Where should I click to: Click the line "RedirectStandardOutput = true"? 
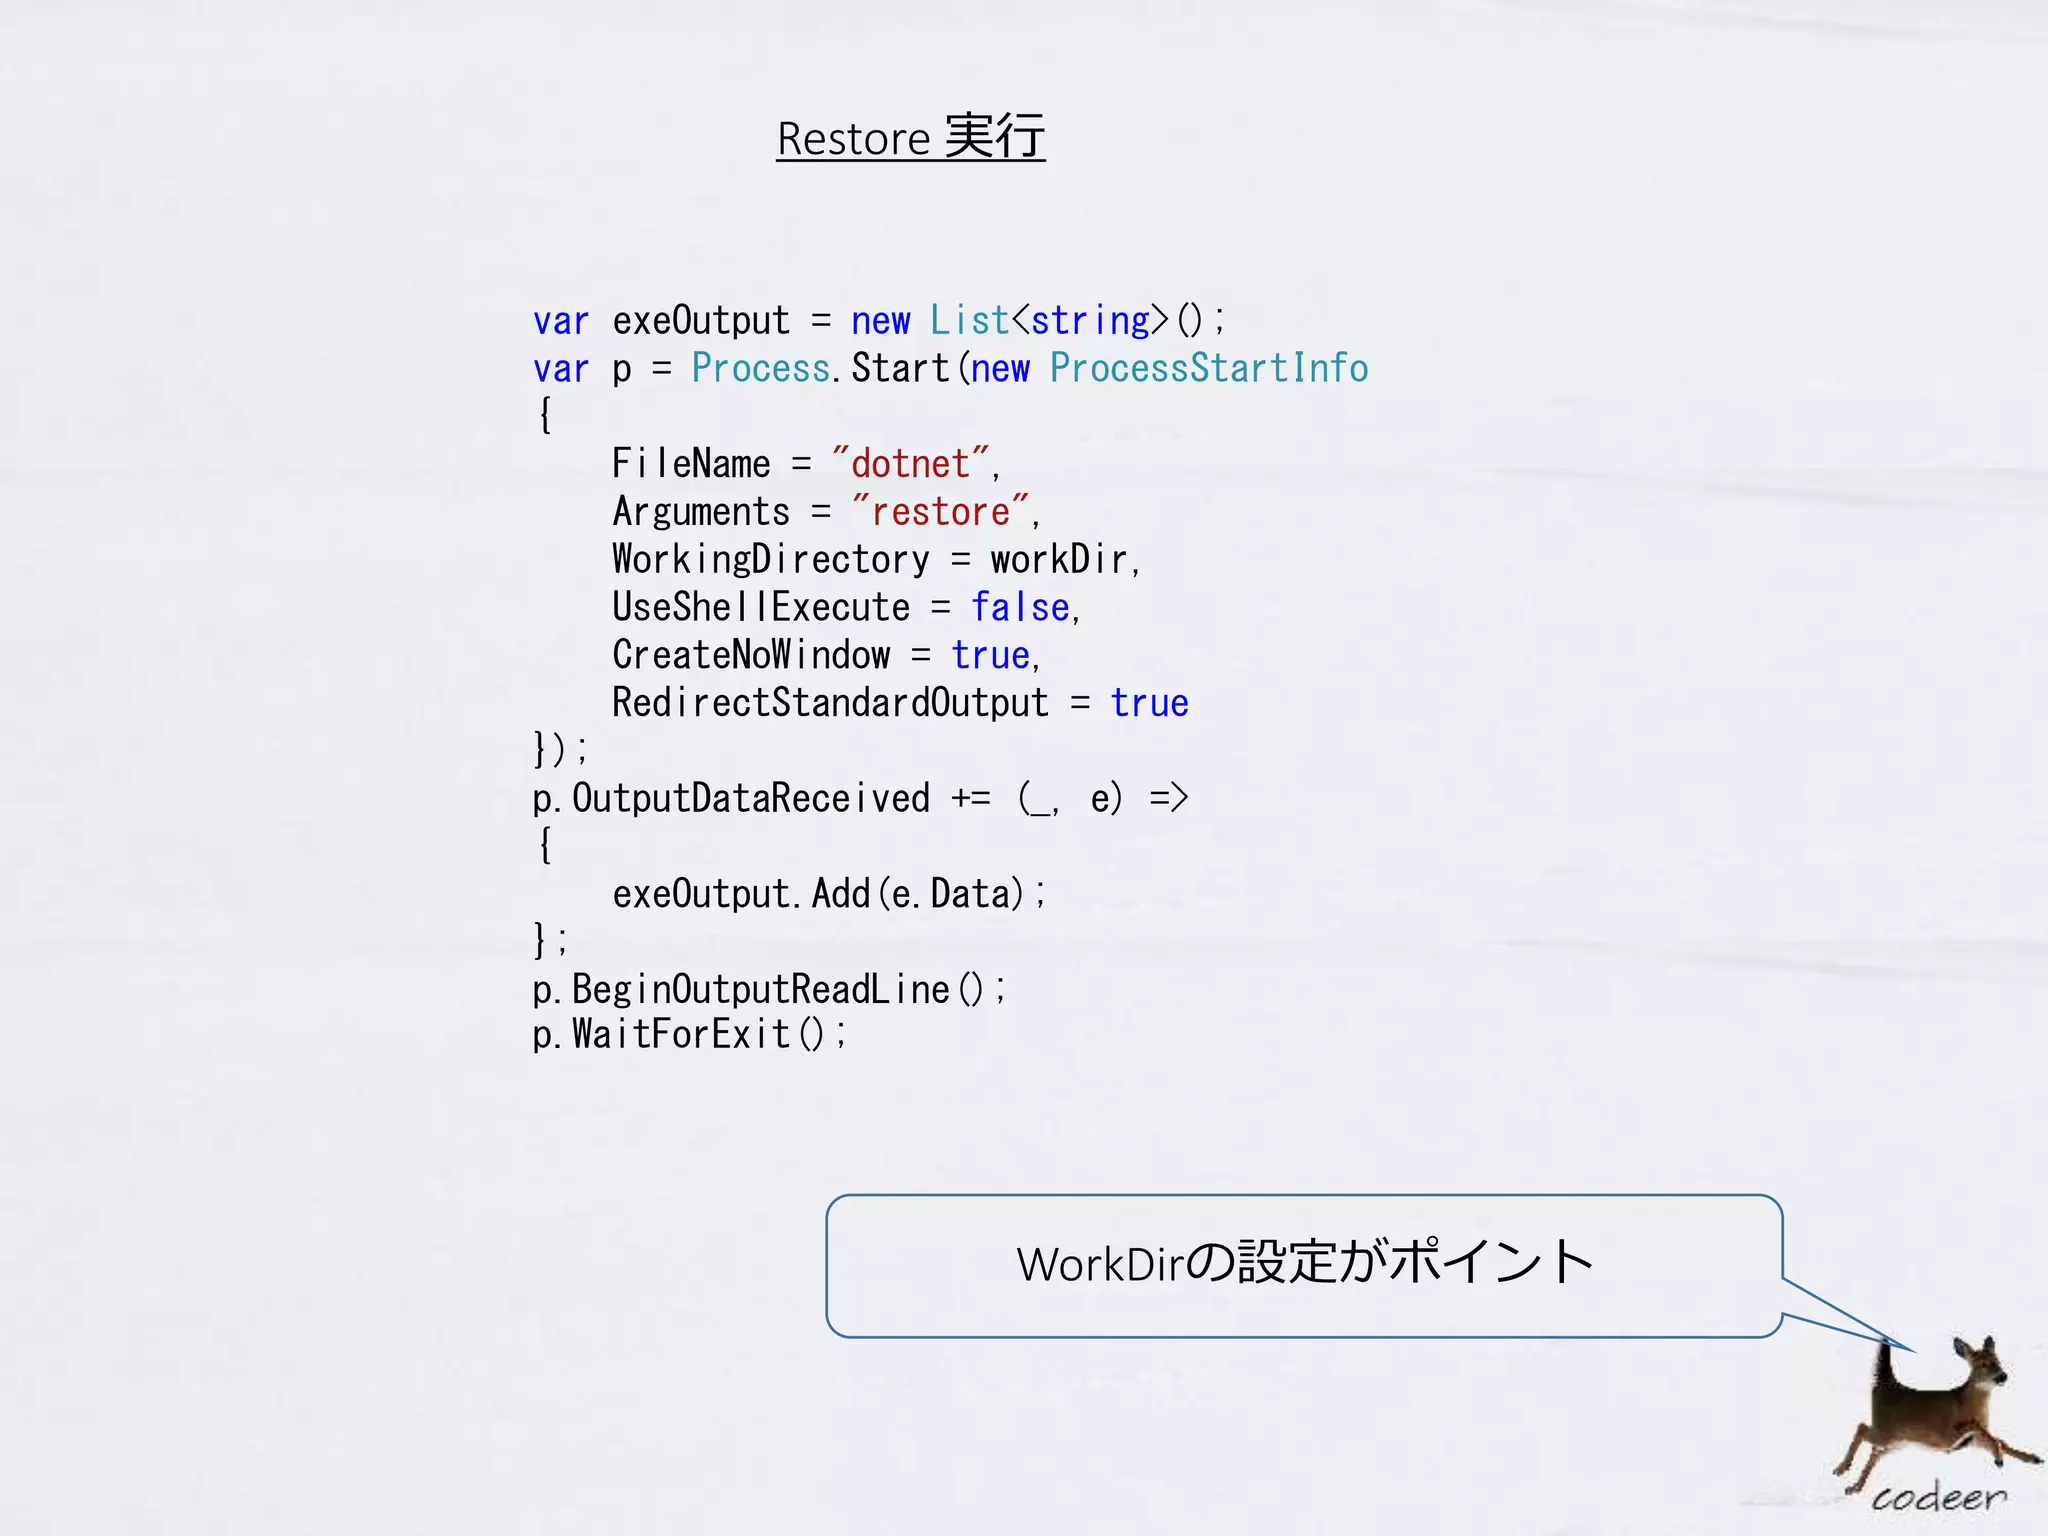coord(900,703)
